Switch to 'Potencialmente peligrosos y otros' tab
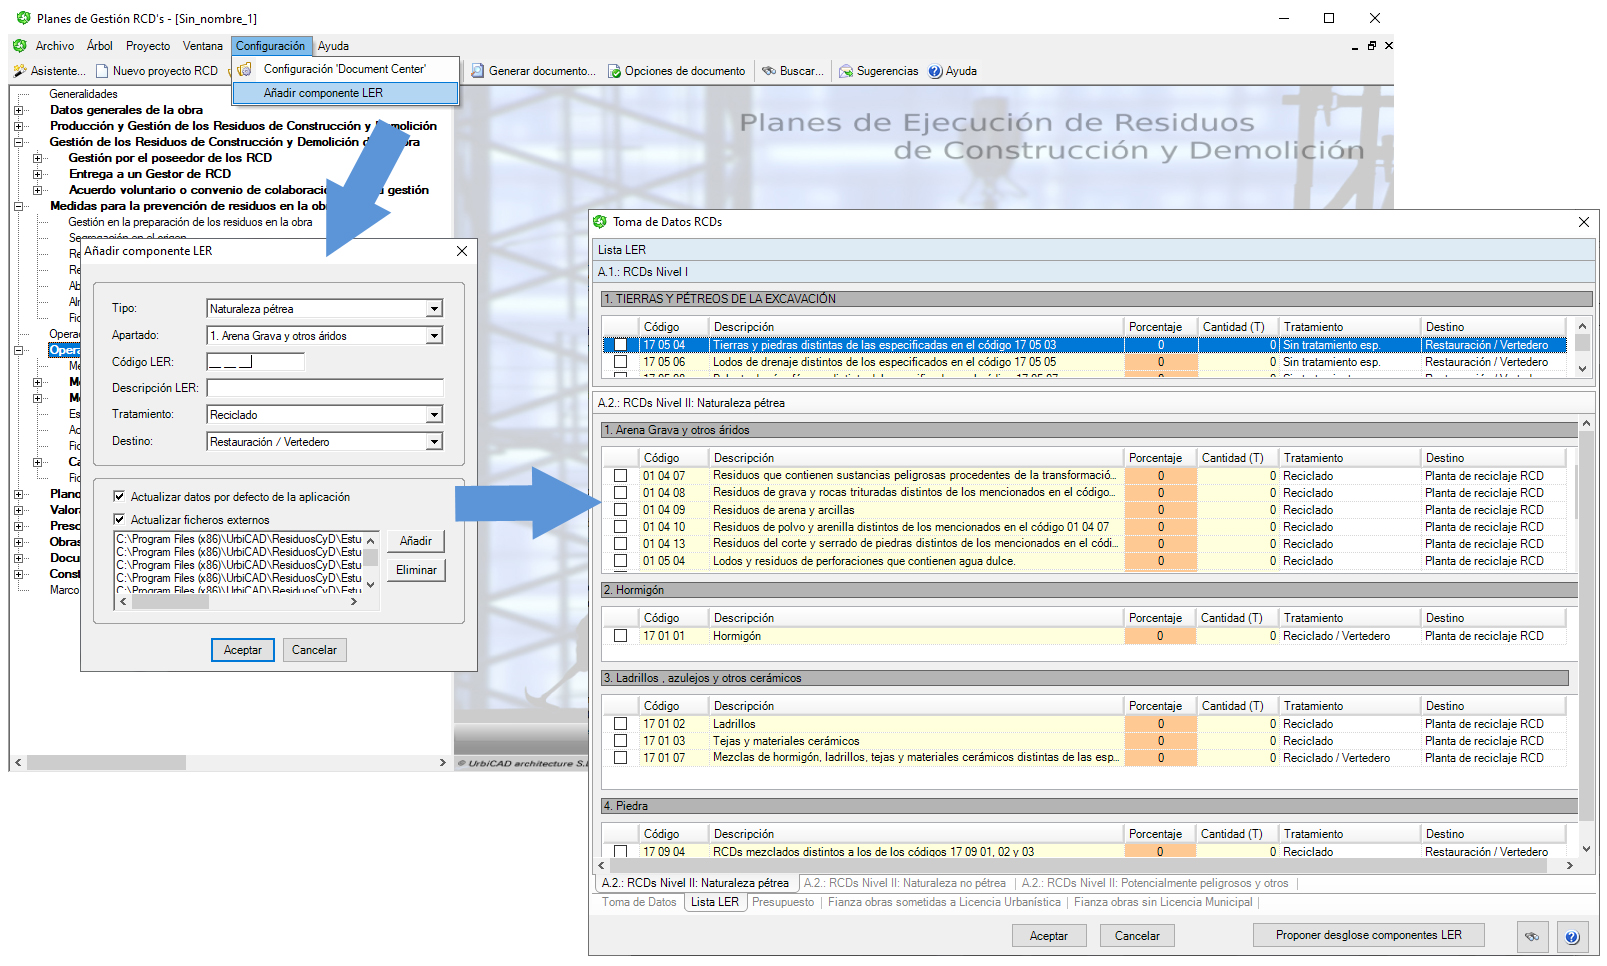This screenshot has height=966, width=1607. point(1154,883)
